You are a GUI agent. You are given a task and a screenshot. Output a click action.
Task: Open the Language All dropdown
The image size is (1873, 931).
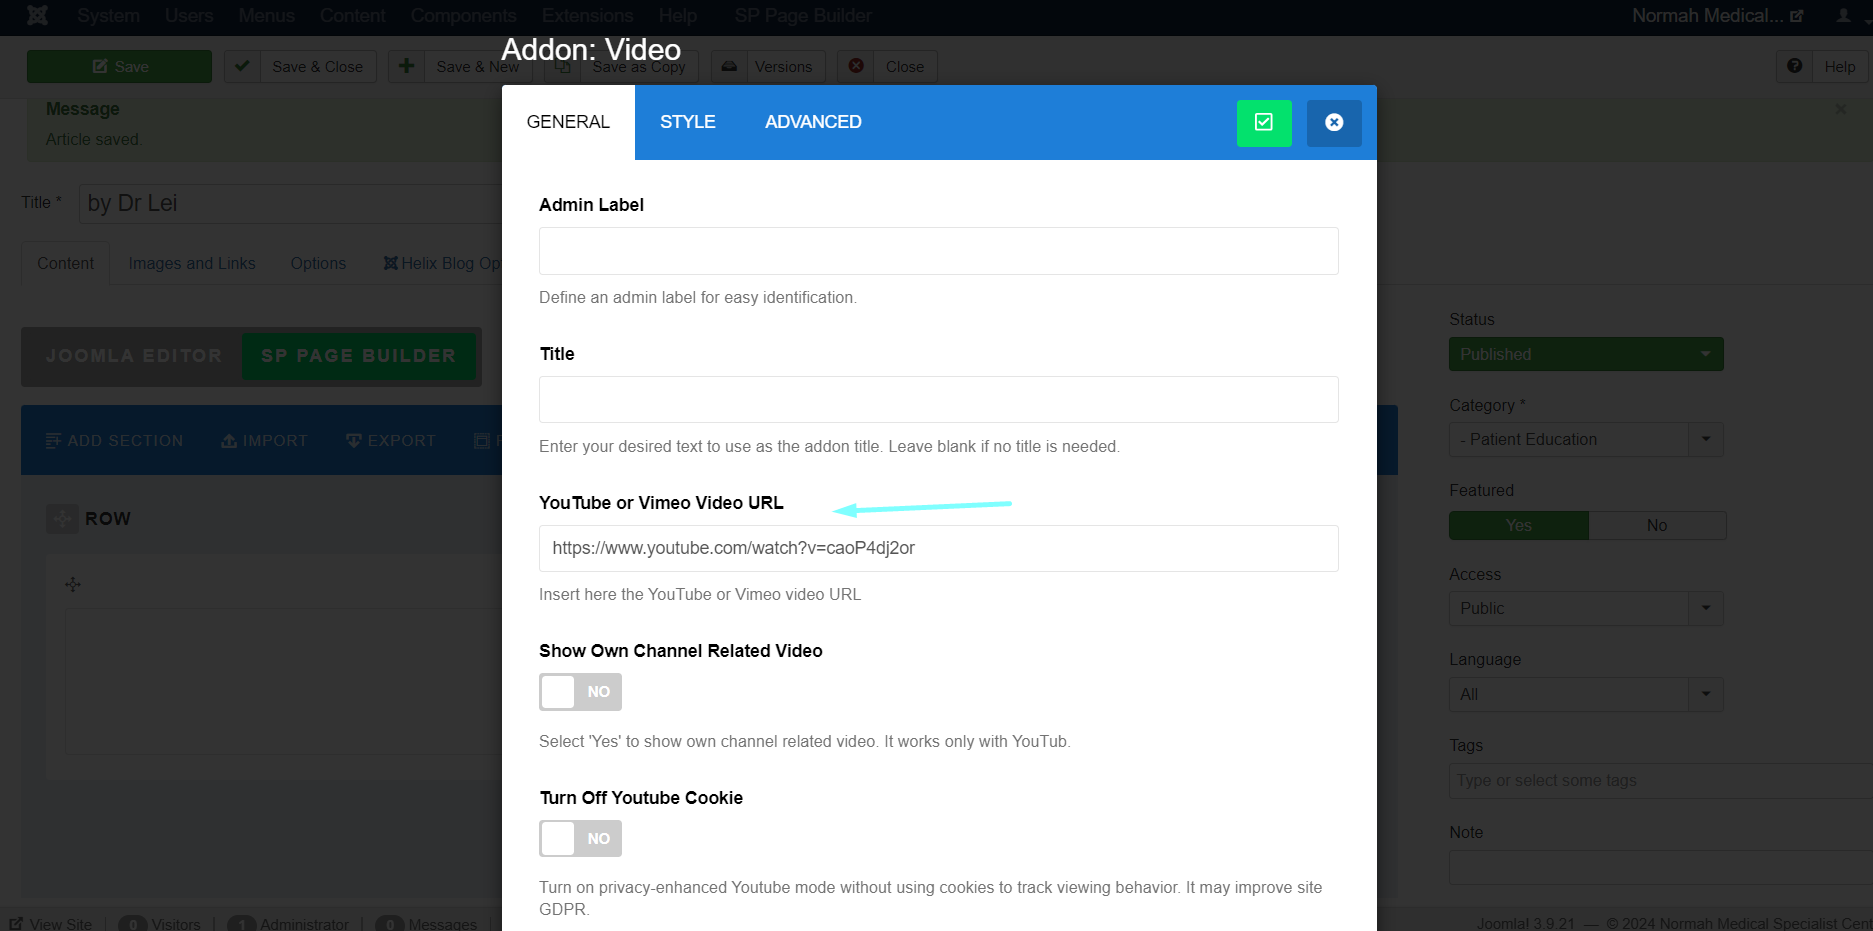[1586, 695]
